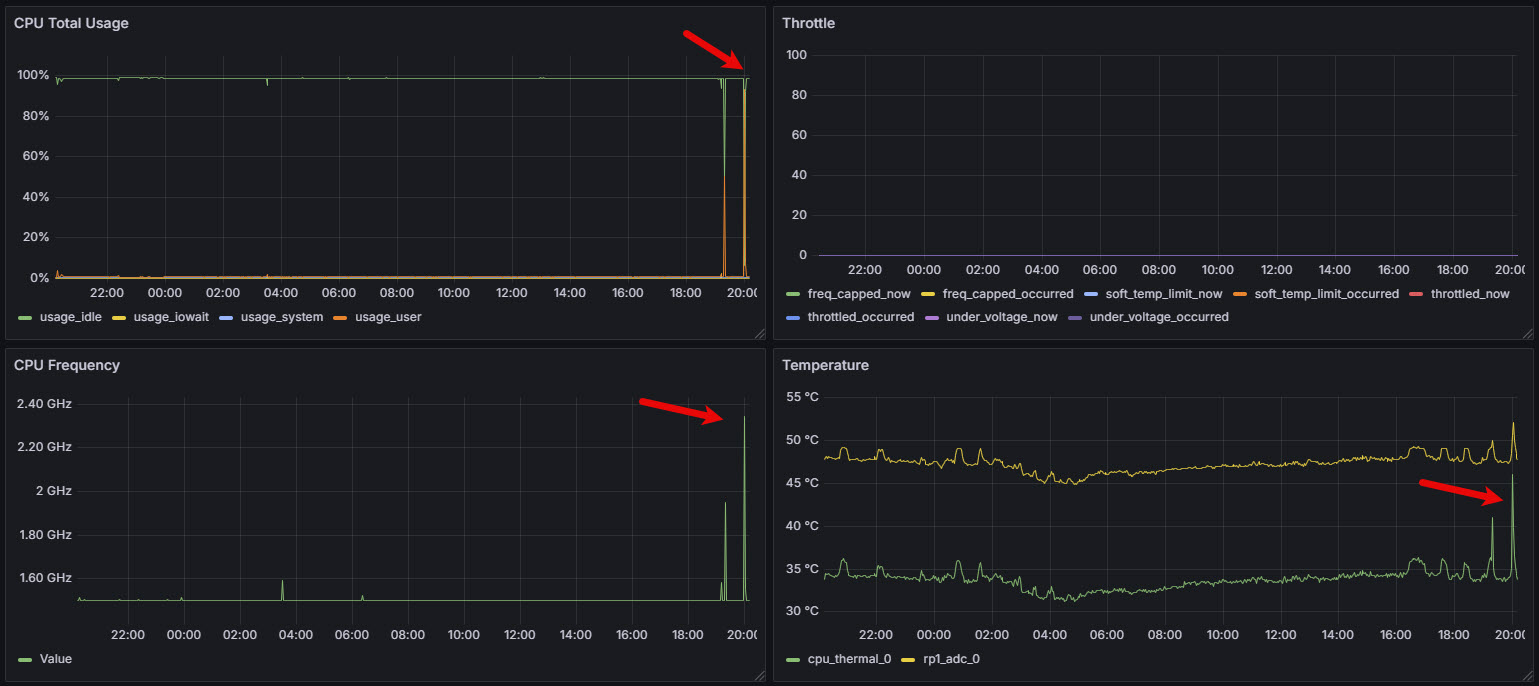This screenshot has height=686, width=1539.
Task: Click 16:00 label on CPU Frequency axis
Action: point(631,635)
